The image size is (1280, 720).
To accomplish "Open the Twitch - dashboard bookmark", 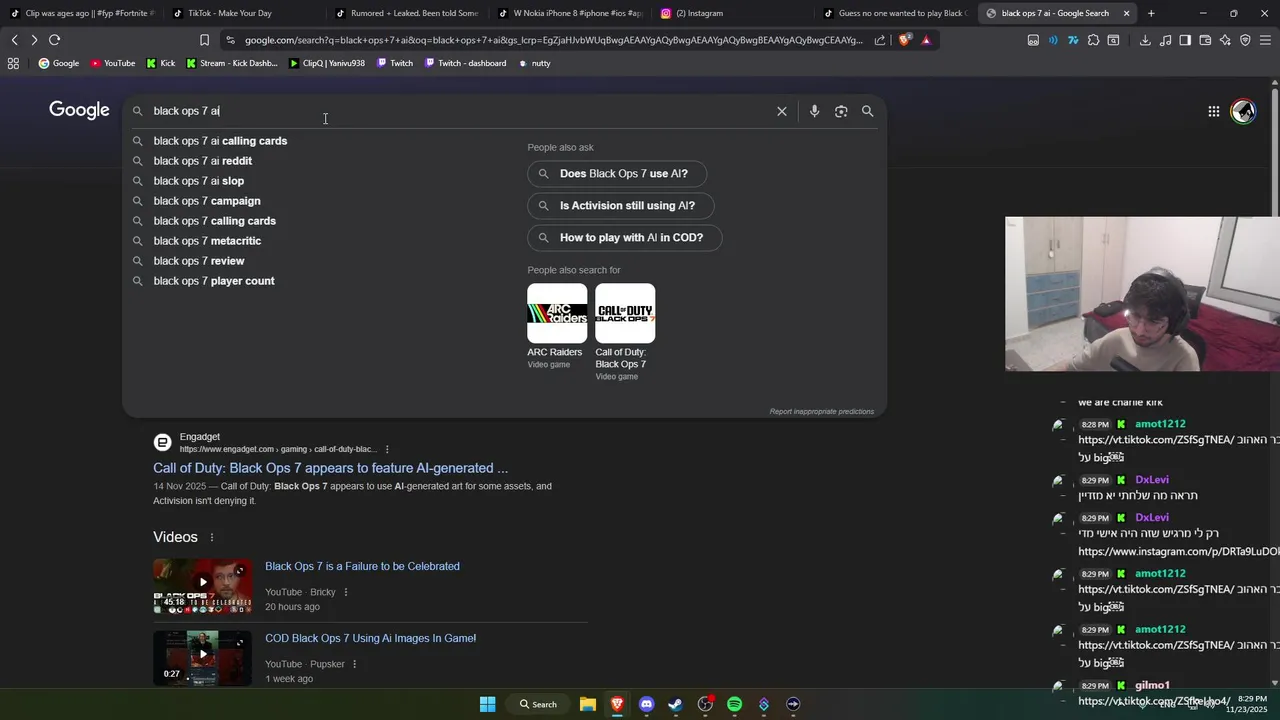I will (x=465, y=63).
